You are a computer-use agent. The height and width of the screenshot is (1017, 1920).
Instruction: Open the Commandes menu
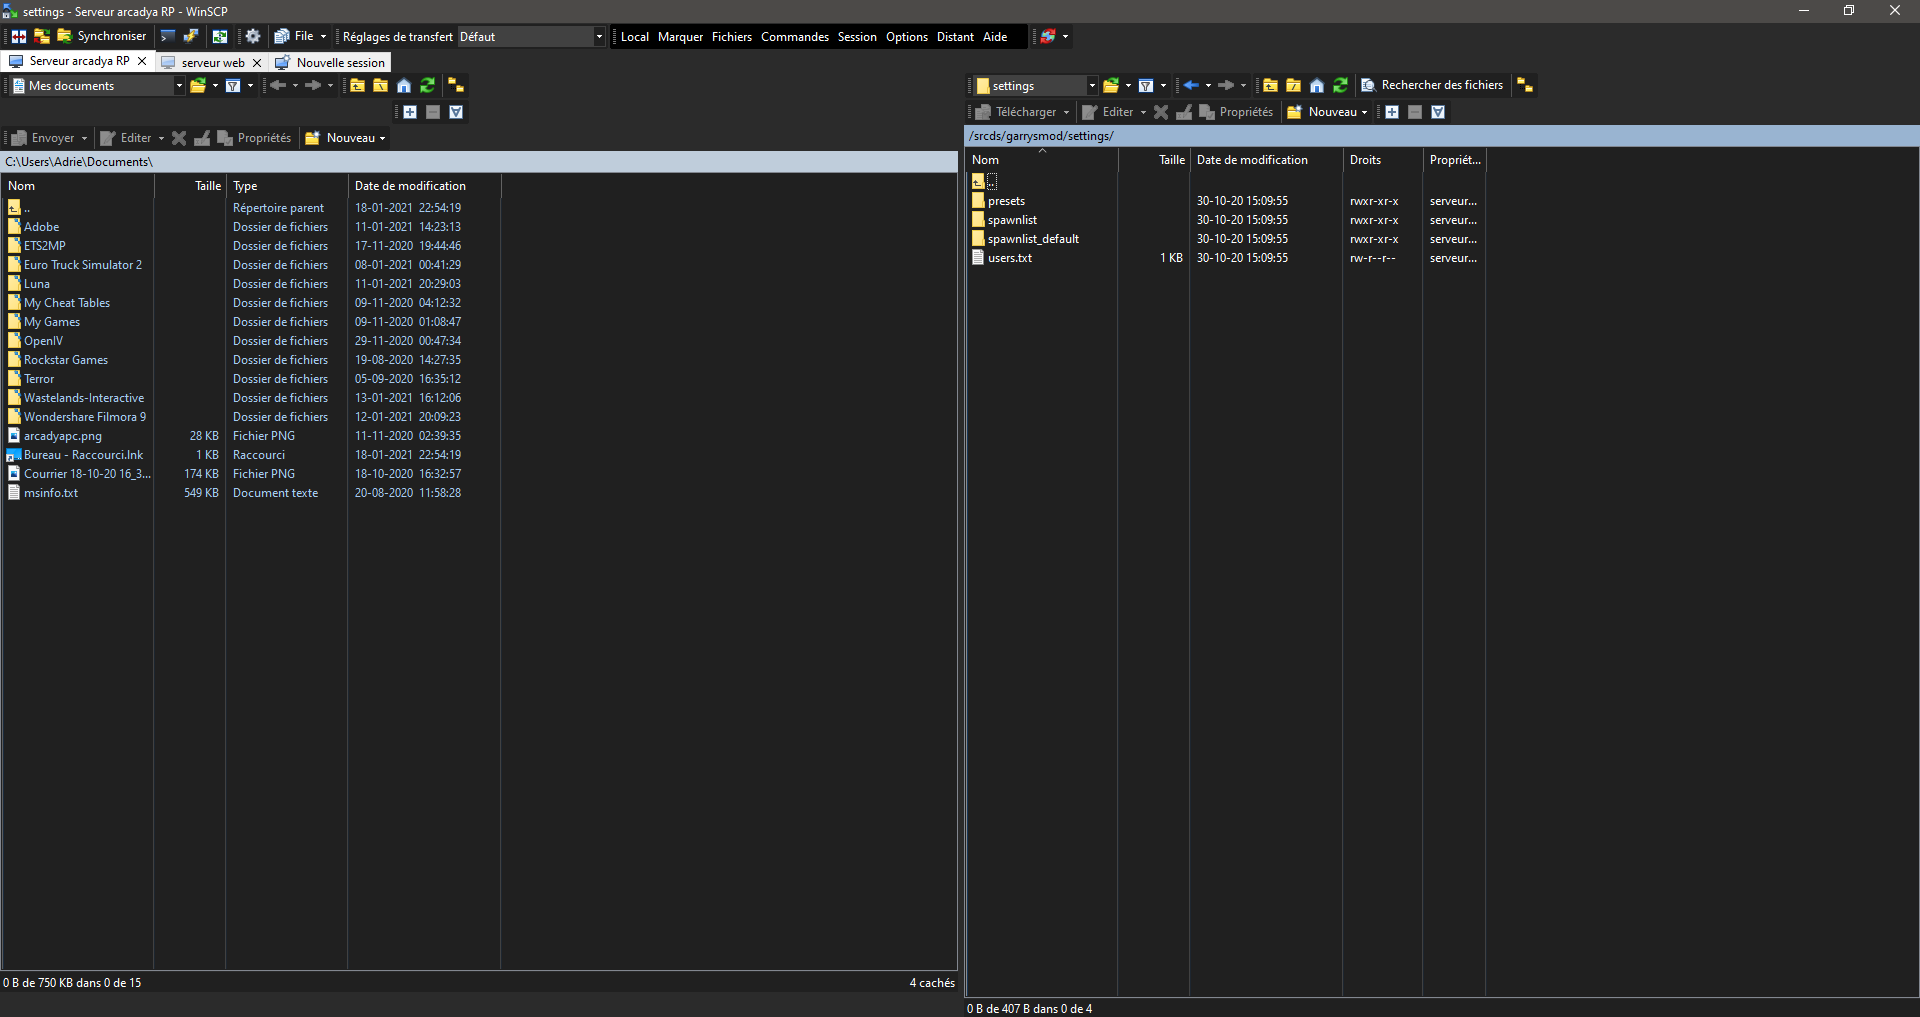[x=795, y=37]
